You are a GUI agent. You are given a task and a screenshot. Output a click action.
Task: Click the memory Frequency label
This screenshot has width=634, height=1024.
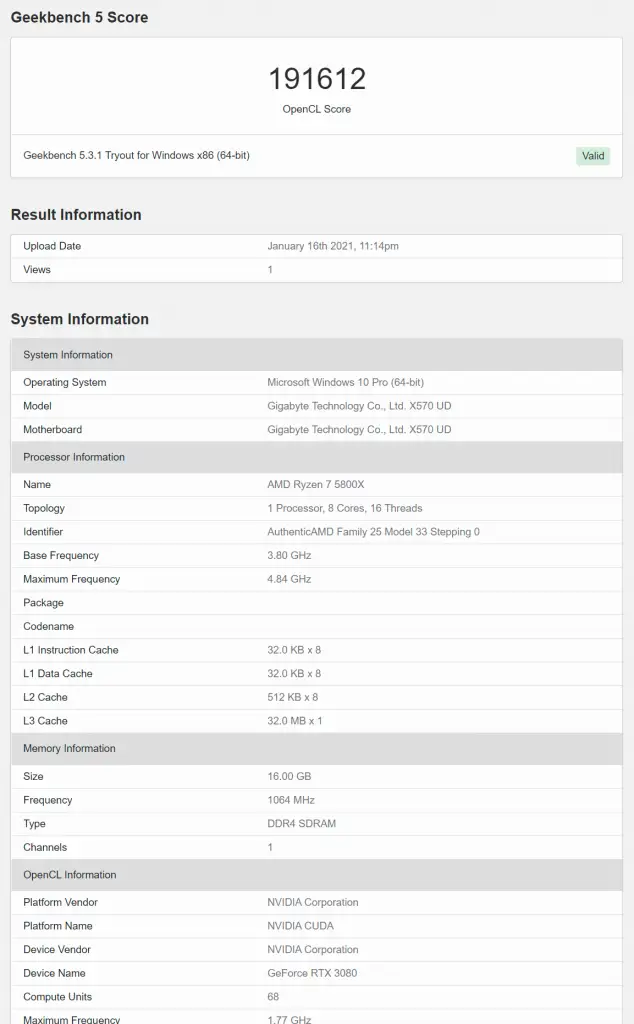click(x=48, y=800)
